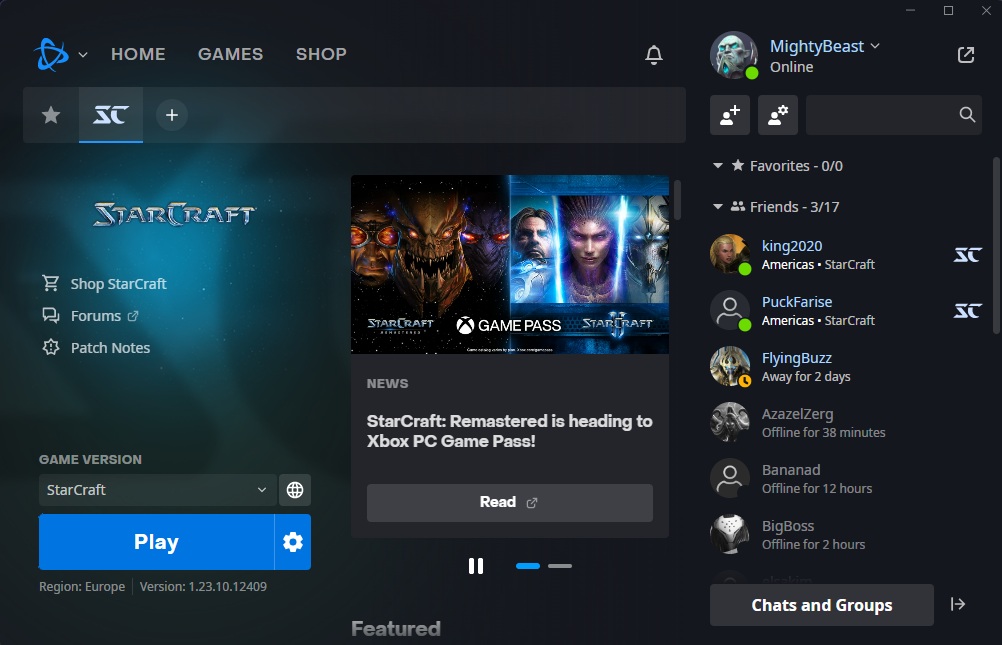Open the StarCraft: Remastered news headline
1002x645 pixels.
tap(509, 431)
